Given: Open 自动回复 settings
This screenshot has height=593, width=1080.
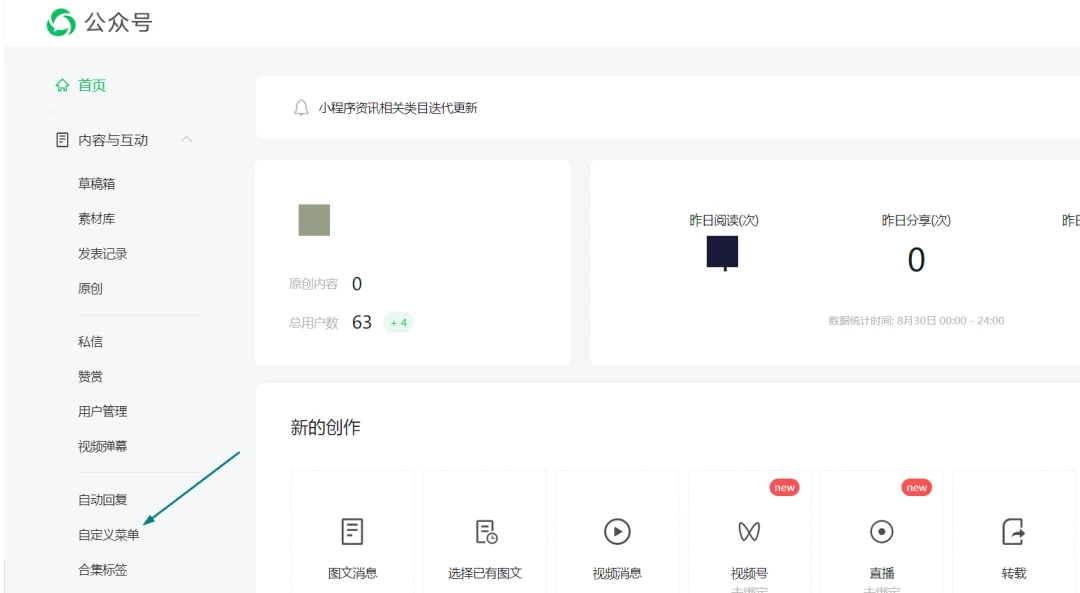Looking at the screenshot, I should [103, 500].
